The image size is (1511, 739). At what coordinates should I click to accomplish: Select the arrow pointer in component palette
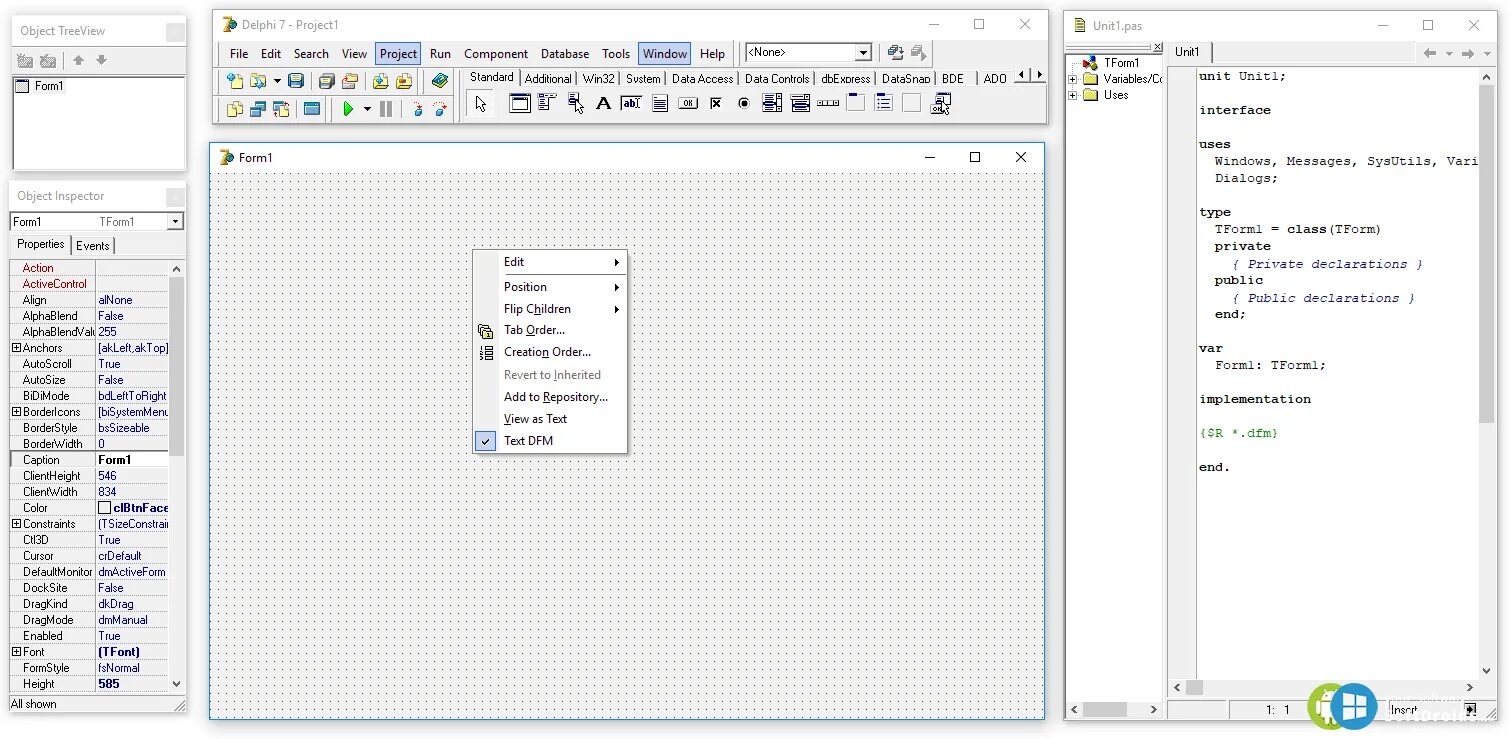[481, 103]
